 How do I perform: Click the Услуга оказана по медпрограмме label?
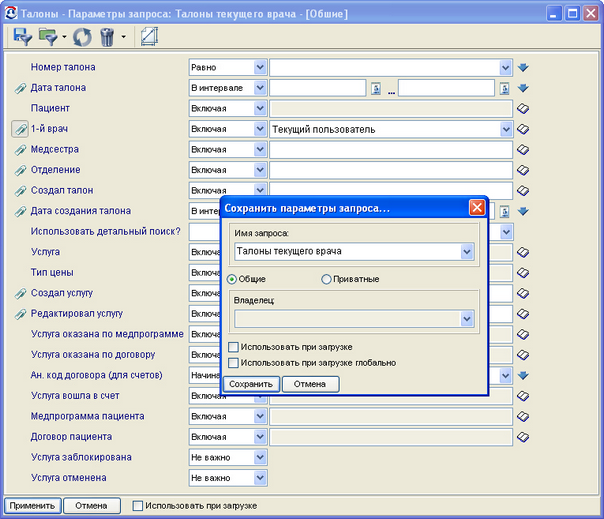point(107,334)
